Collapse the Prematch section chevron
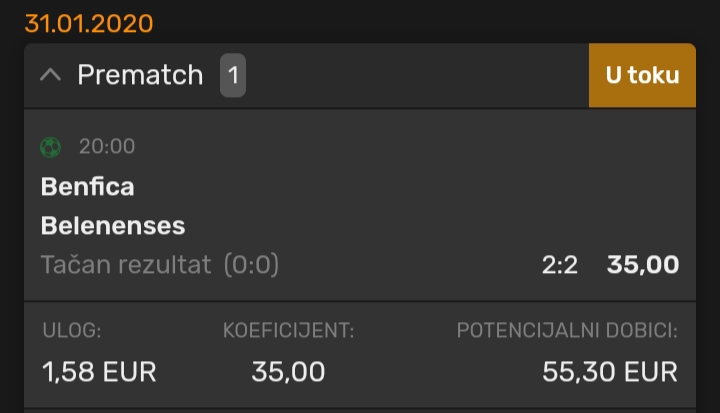This screenshot has height=413, width=720. tap(51, 75)
